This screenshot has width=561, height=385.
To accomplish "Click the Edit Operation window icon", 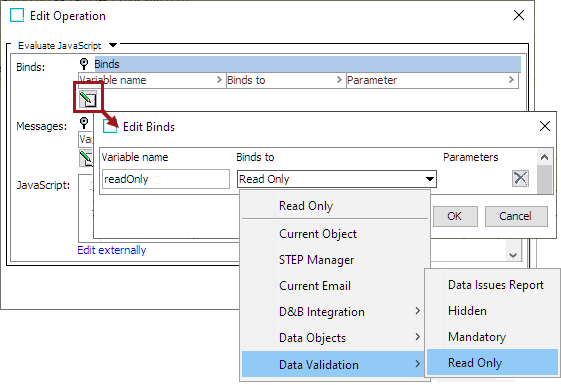I will point(17,15).
